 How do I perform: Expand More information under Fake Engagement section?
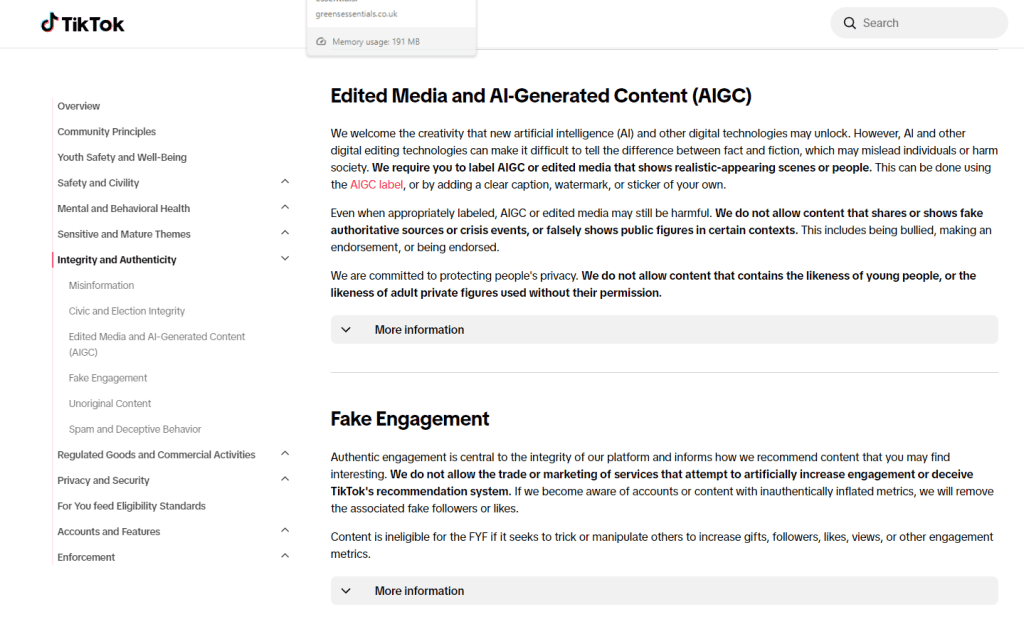(x=664, y=590)
